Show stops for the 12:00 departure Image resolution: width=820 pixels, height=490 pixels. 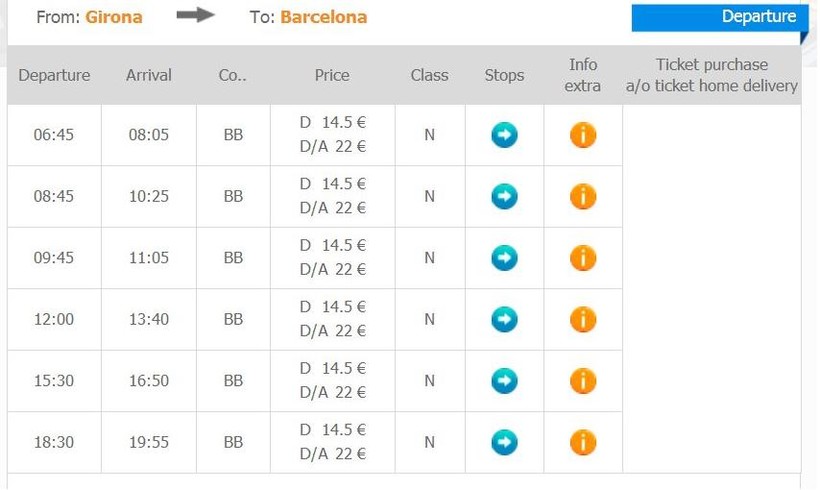tap(505, 319)
